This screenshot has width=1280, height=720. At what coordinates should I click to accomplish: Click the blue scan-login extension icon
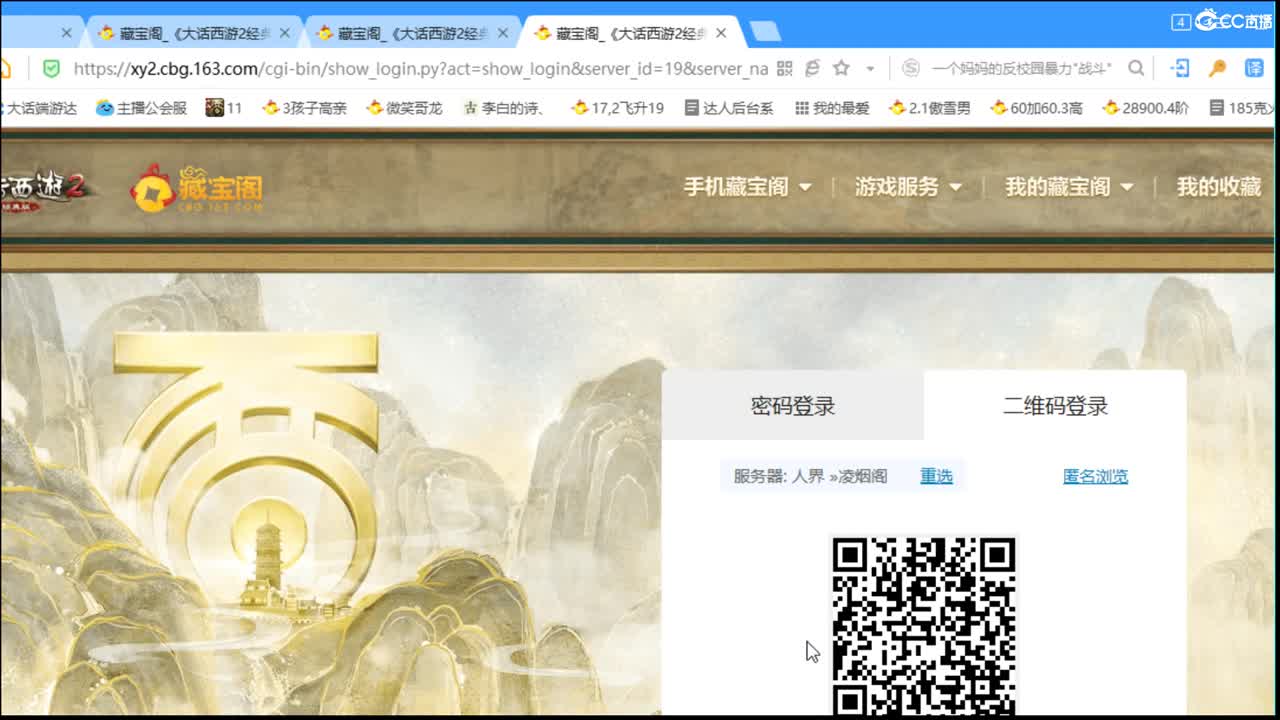pos(1178,70)
